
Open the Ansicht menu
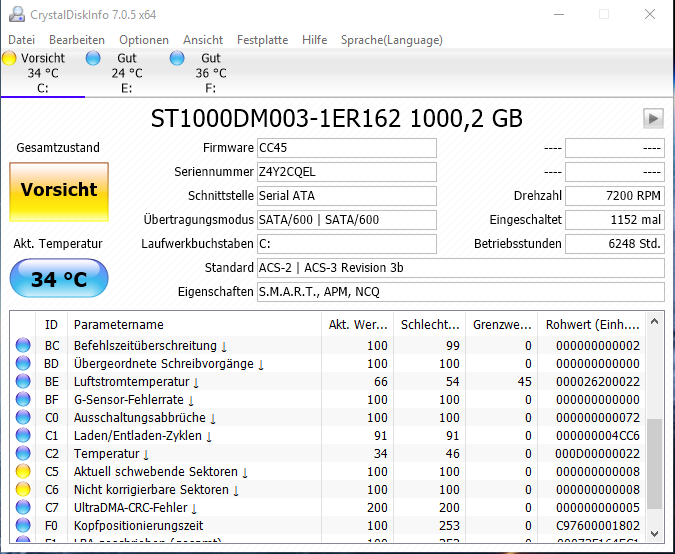click(203, 40)
